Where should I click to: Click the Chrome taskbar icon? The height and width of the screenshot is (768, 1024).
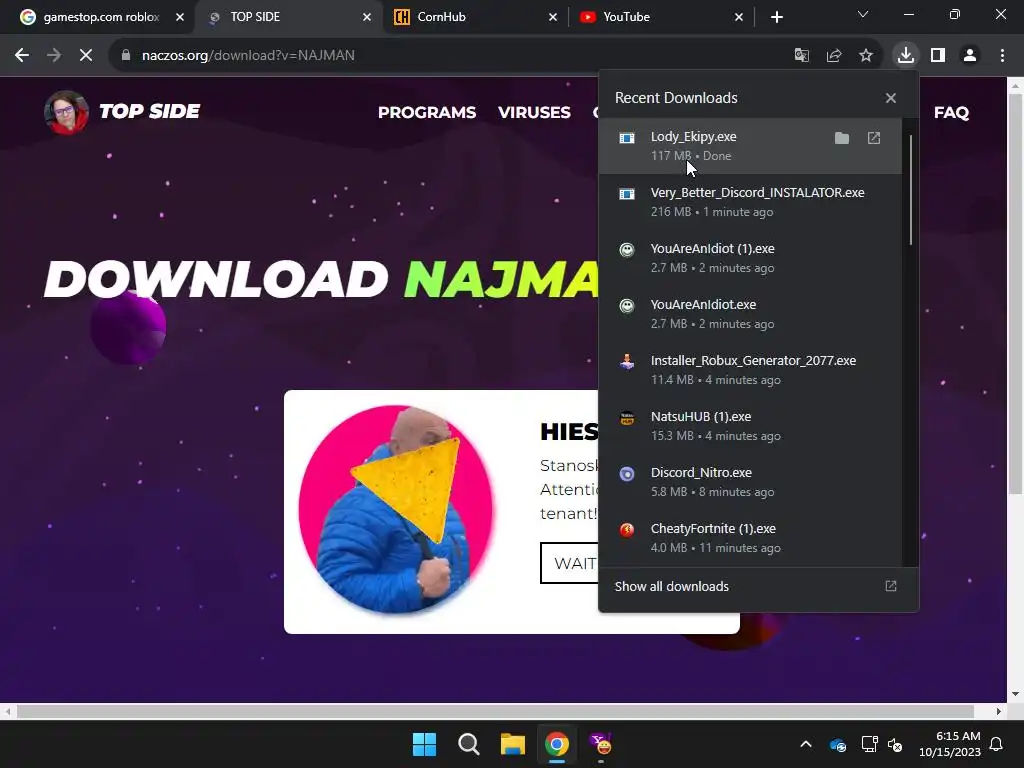557,744
